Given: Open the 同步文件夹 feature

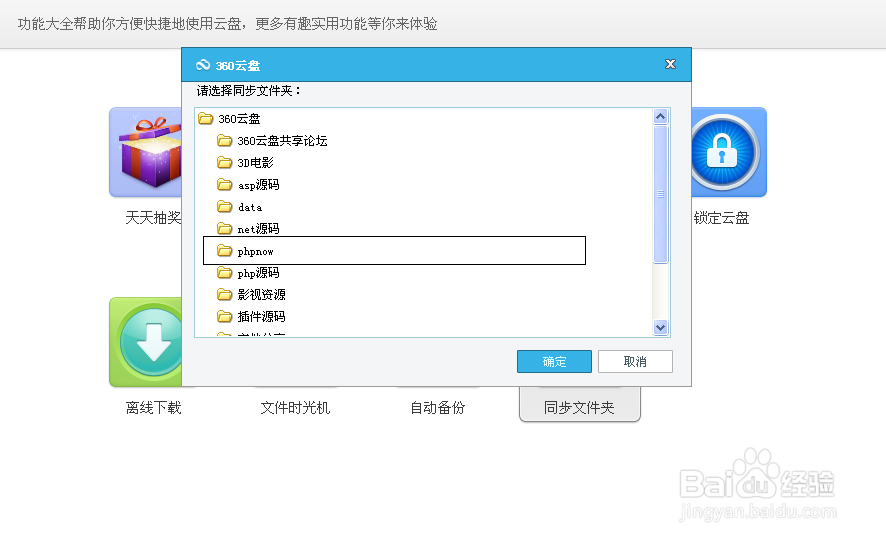Looking at the screenshot, I should tap(579, 407).
